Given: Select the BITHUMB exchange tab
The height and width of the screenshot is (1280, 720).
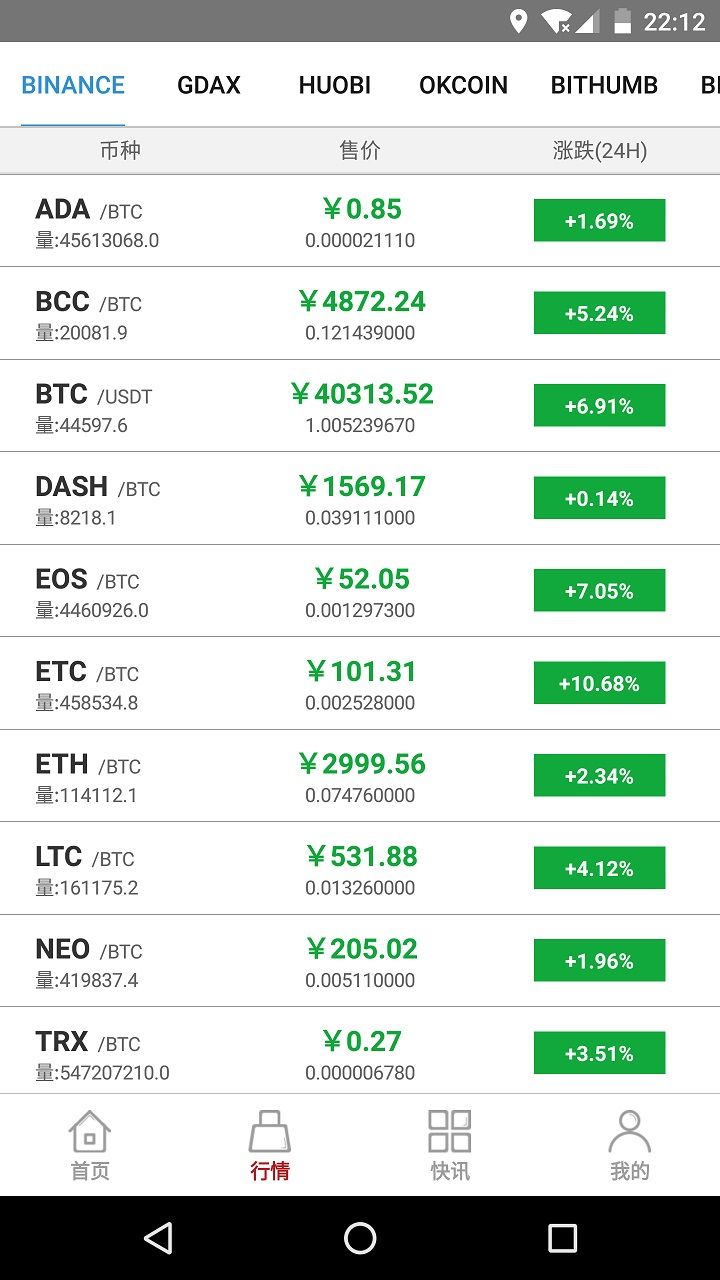Looking at the screenshot, I should click(x=604, y=85).
